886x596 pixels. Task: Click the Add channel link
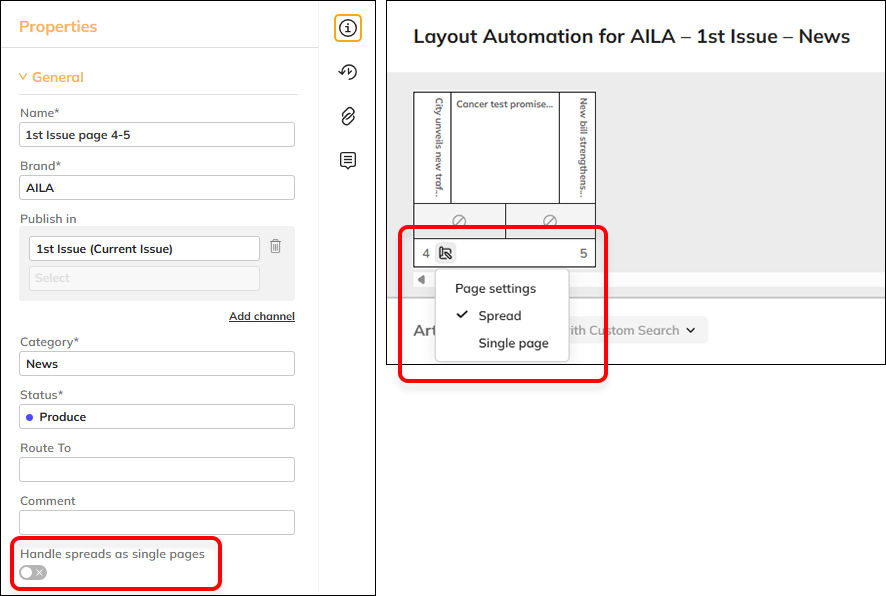coord(261,316)
